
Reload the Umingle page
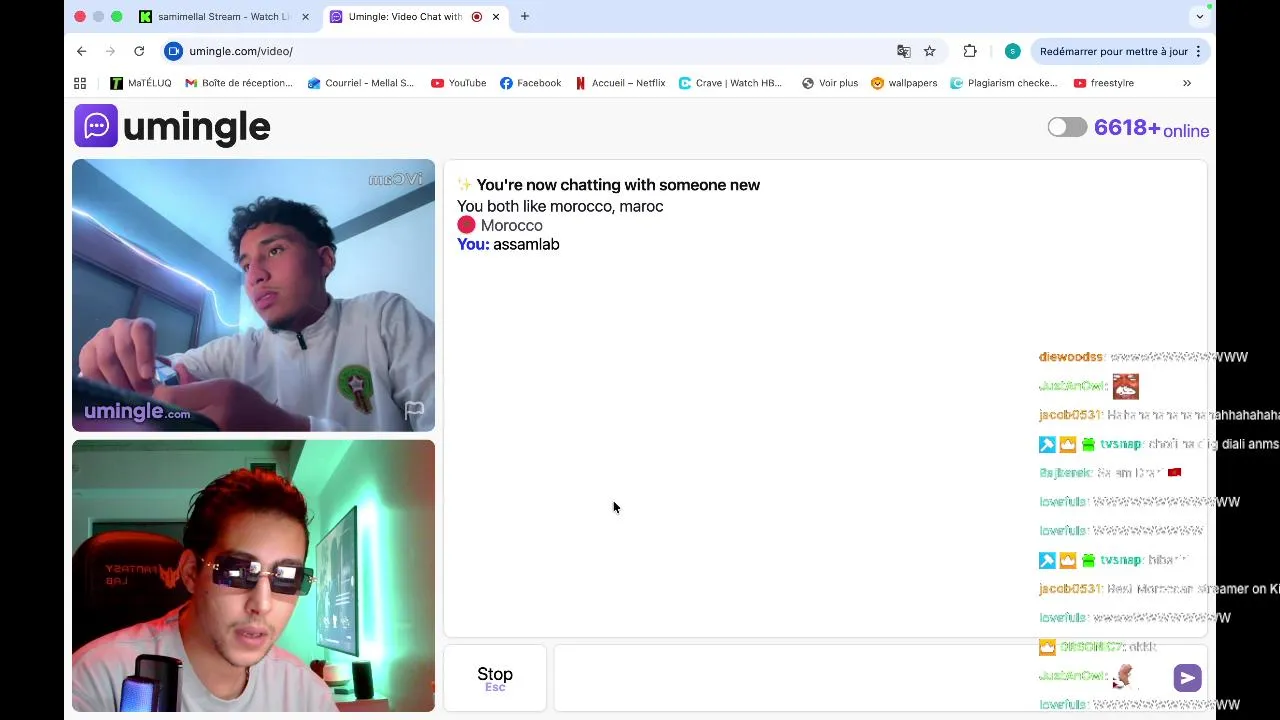click(x=139, y=51)
